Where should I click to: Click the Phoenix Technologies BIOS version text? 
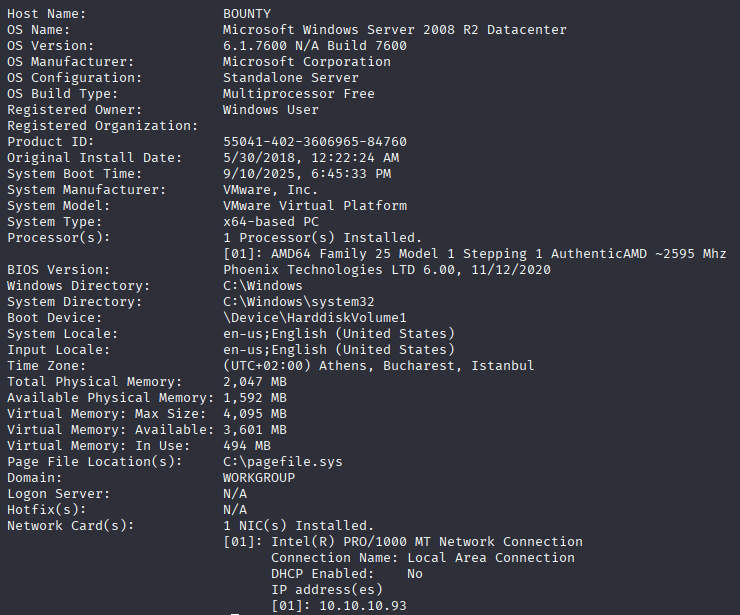tap(387, 270)
